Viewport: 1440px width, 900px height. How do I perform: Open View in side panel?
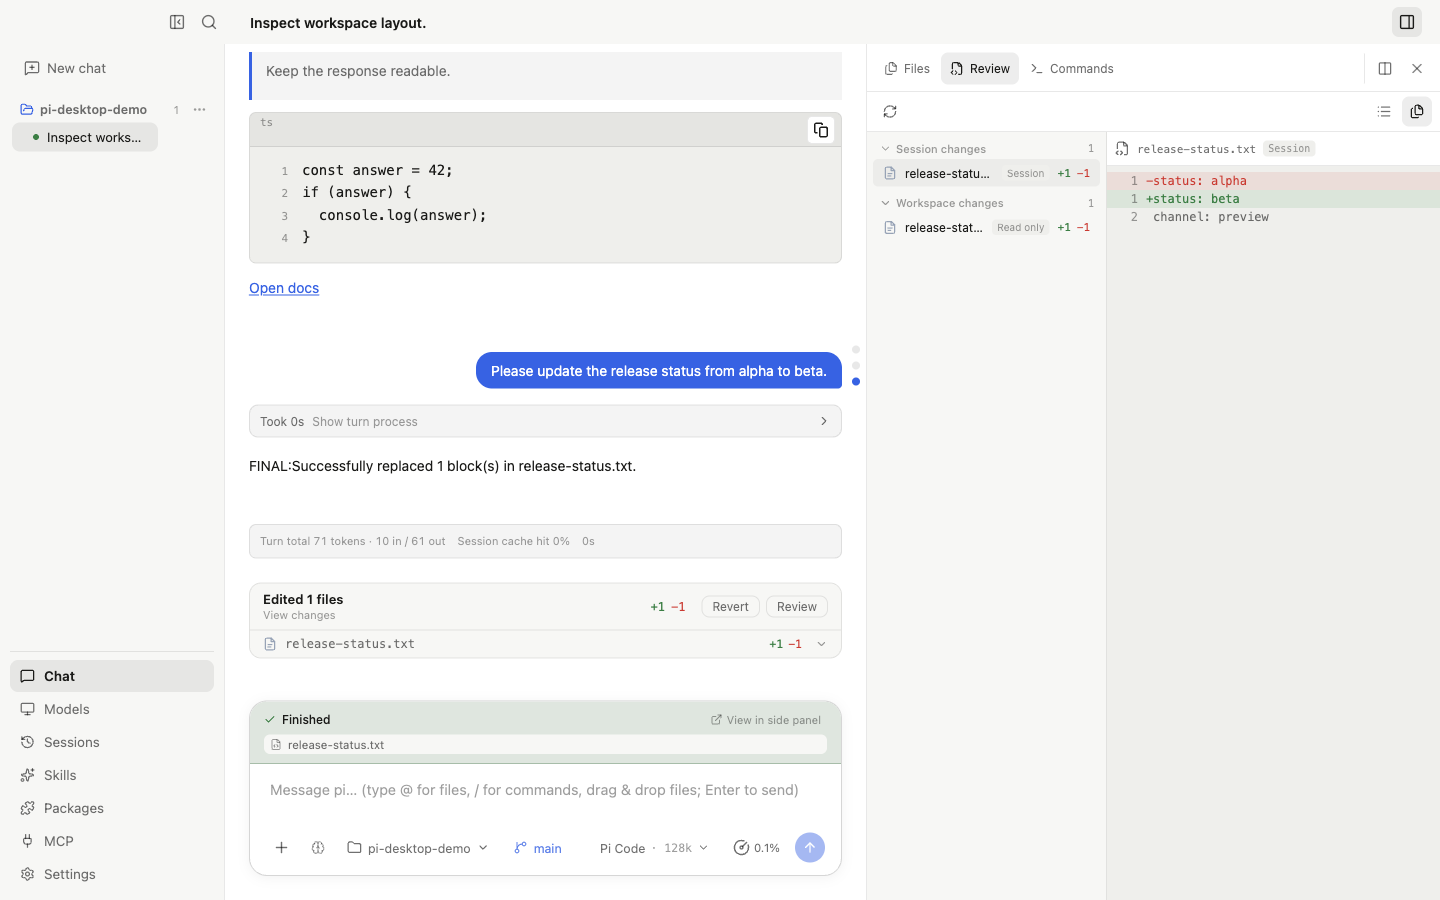(766, 720)
